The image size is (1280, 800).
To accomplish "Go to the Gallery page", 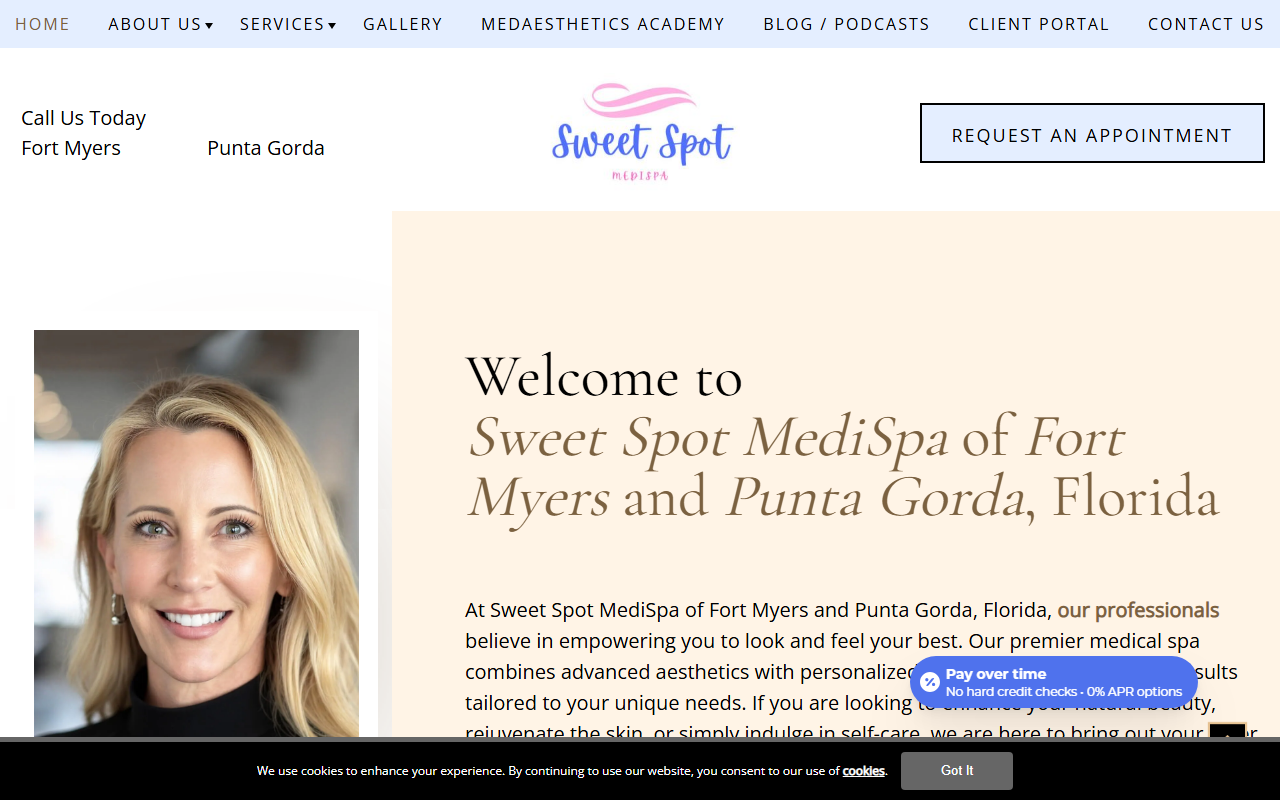I will 403,24.
